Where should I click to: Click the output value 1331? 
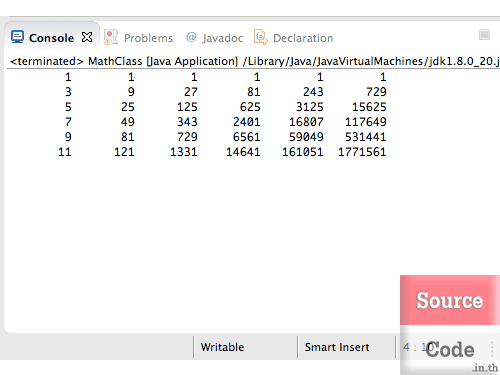coord(184,152)
